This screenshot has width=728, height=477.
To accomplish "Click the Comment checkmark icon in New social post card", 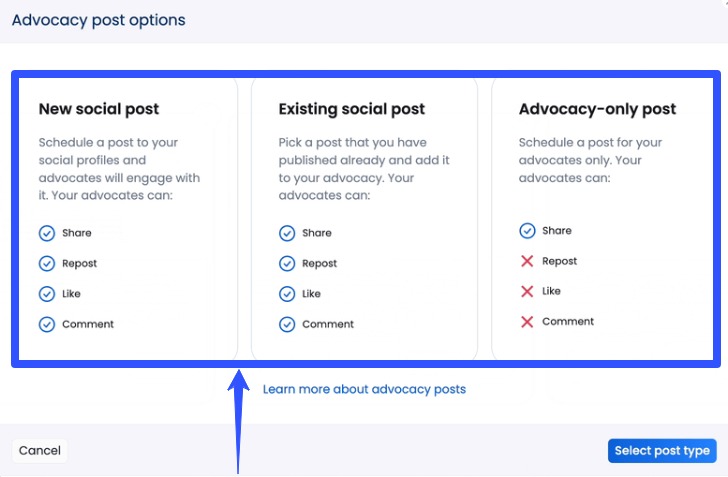I will point(47,324).
